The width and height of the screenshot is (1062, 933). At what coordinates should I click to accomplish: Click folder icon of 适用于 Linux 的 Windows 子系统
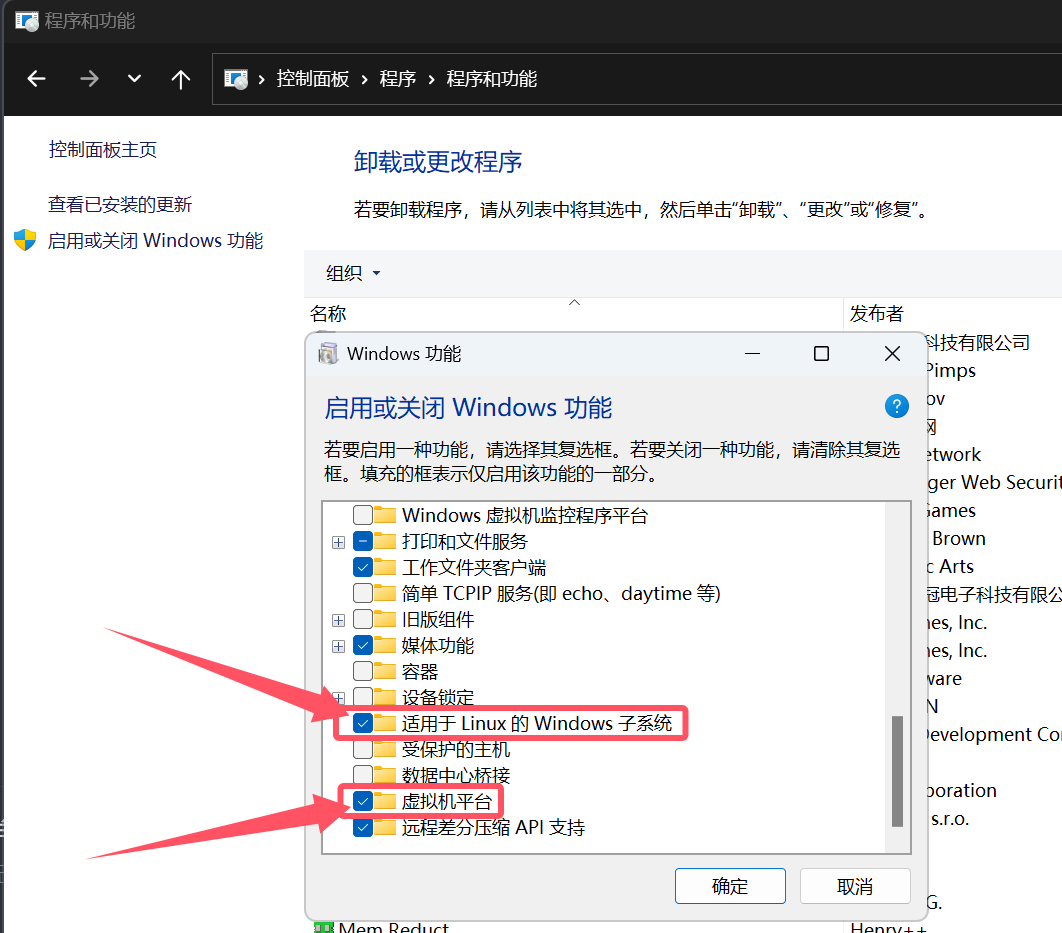click(x=385, y=723)
